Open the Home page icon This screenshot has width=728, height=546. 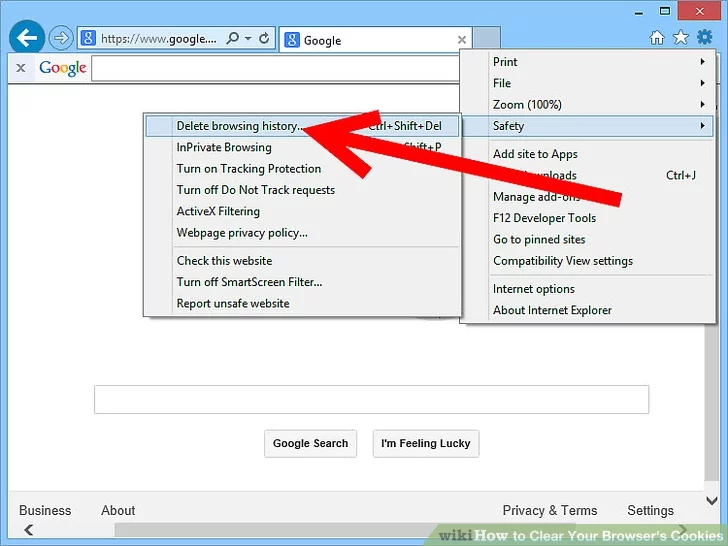coord(656,37)
